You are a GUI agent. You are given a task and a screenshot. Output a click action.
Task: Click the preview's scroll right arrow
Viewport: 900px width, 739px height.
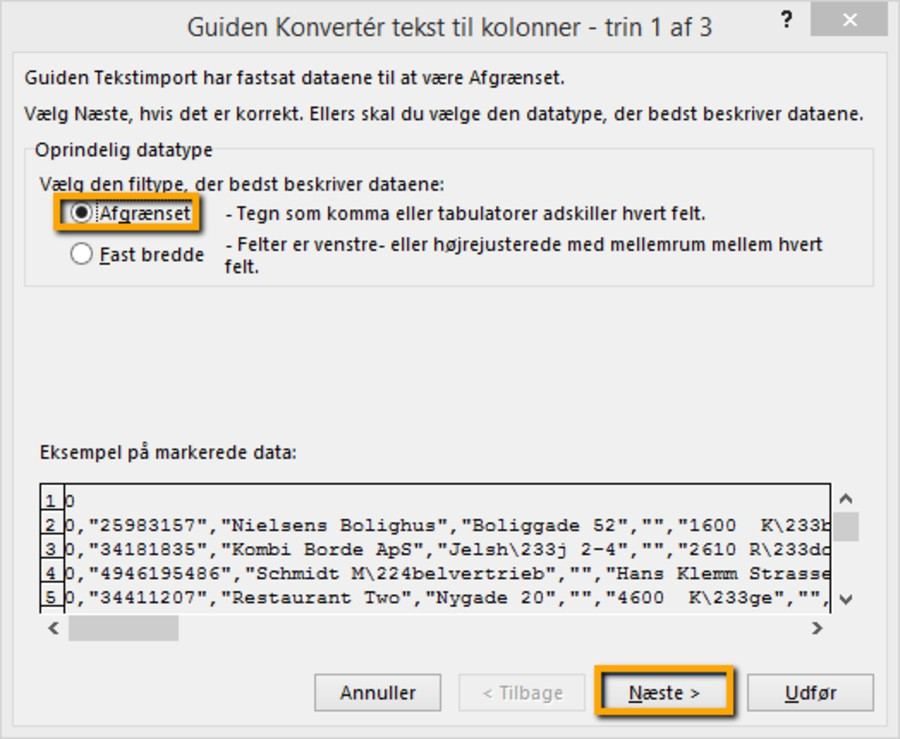point(817,628)
